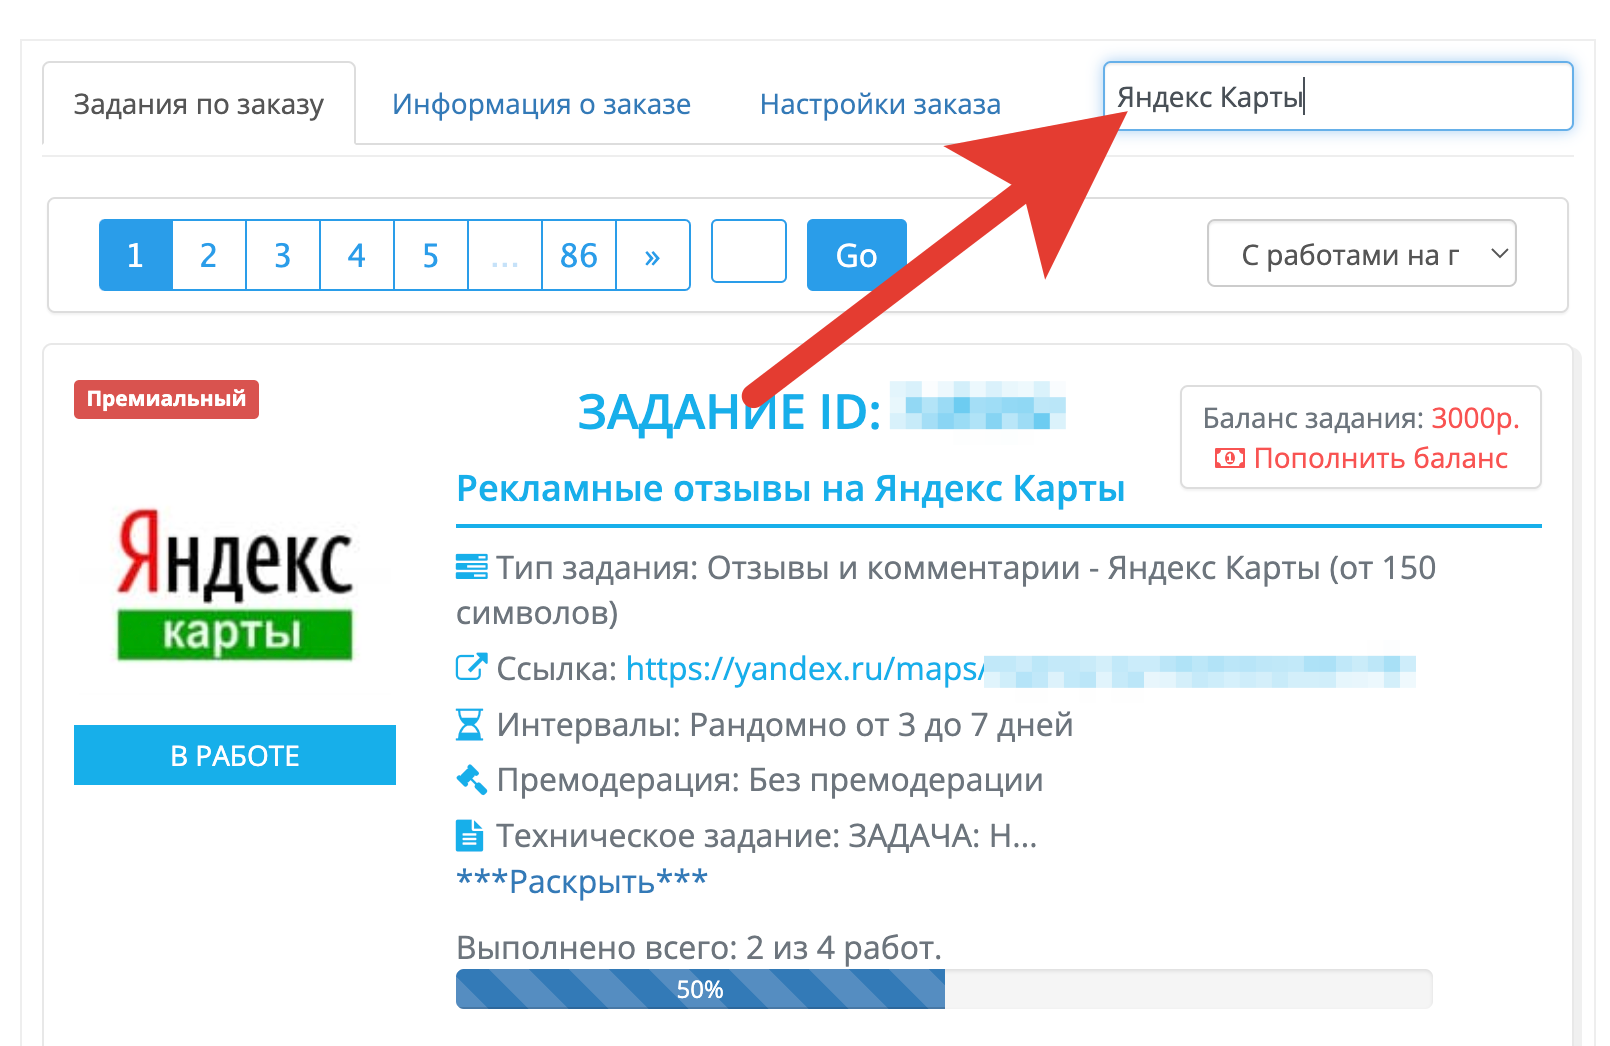
Task: Click the Яндекс Карты logo image
Action: coord(235,585)
